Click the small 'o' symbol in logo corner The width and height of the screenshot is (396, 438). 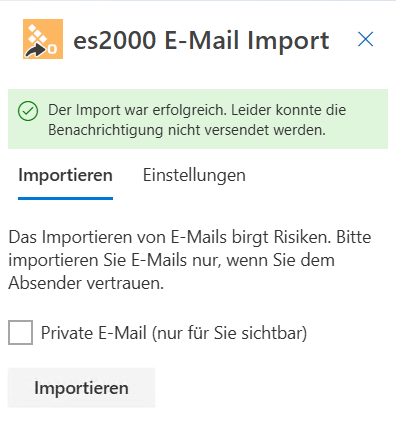[x=53, y=49]
